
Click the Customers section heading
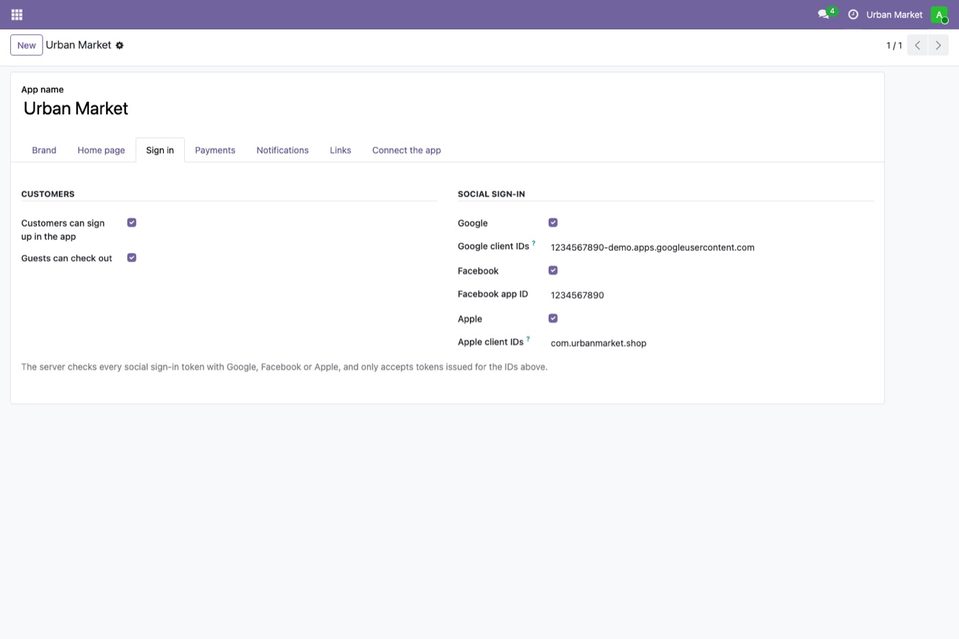[x=48, y=194]
